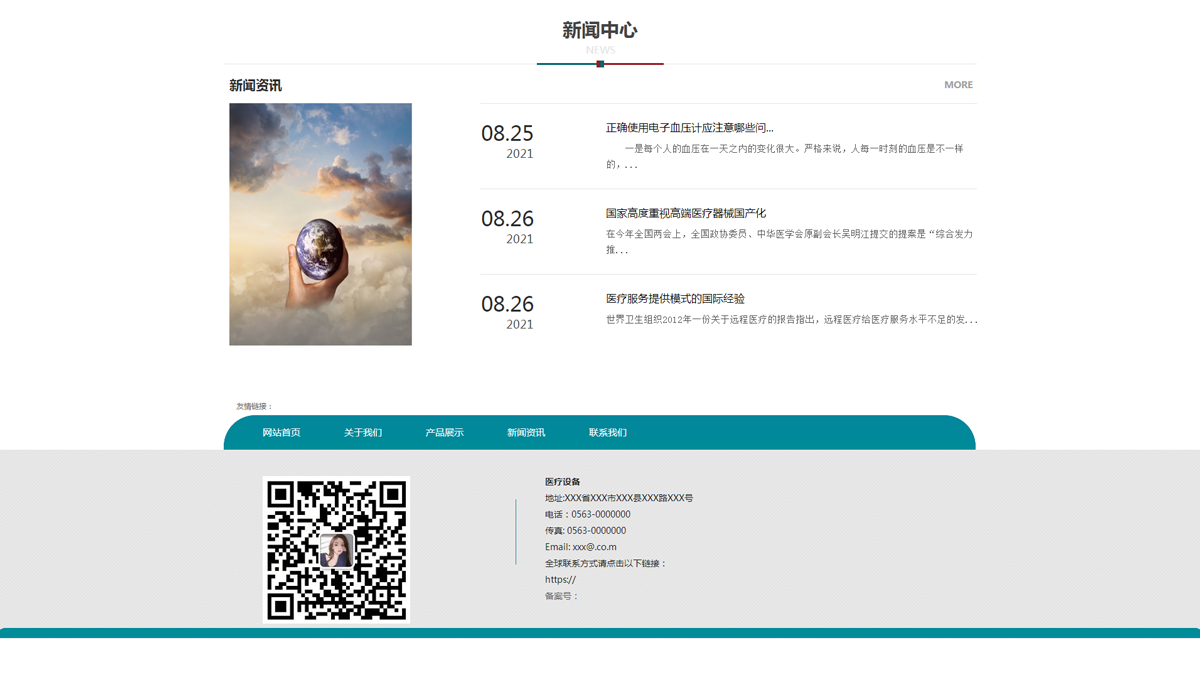The width and height of the screenshot is (1200, 681).
Task: Click the 新闻资讯 heading above the image
Action: pyautogui.click(x=255, y=86)
